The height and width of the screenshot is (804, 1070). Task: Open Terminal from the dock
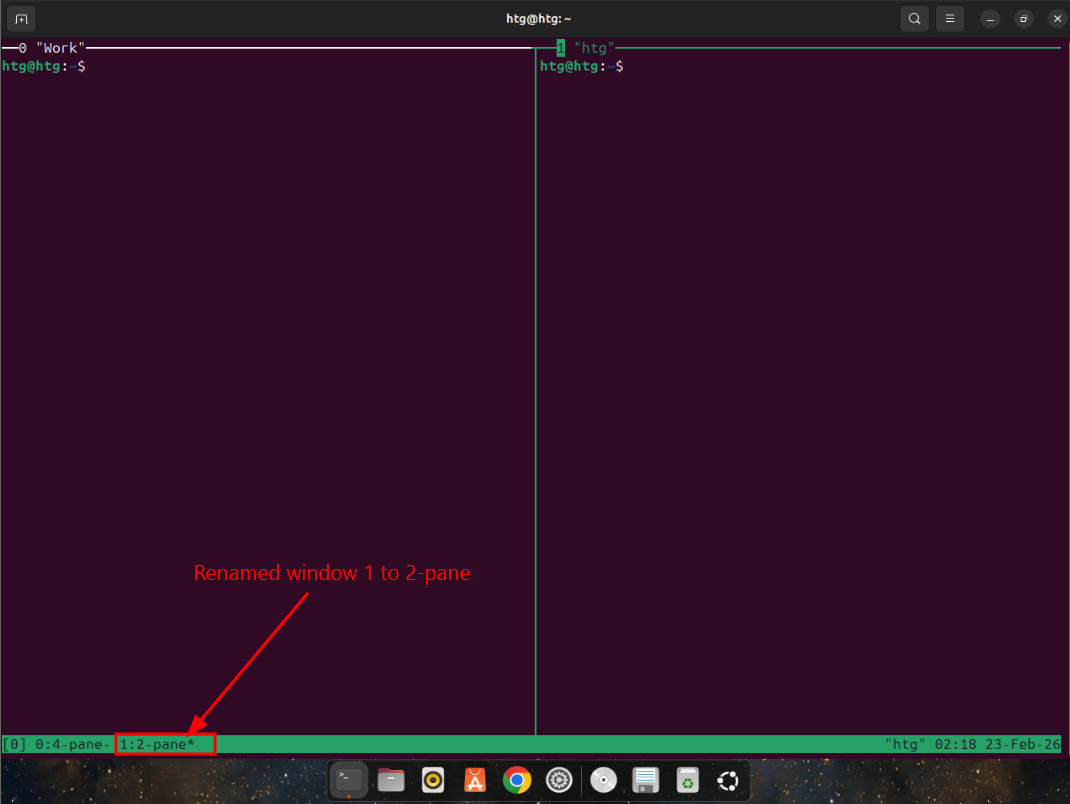pyautogui.click(x=349, y=779)
